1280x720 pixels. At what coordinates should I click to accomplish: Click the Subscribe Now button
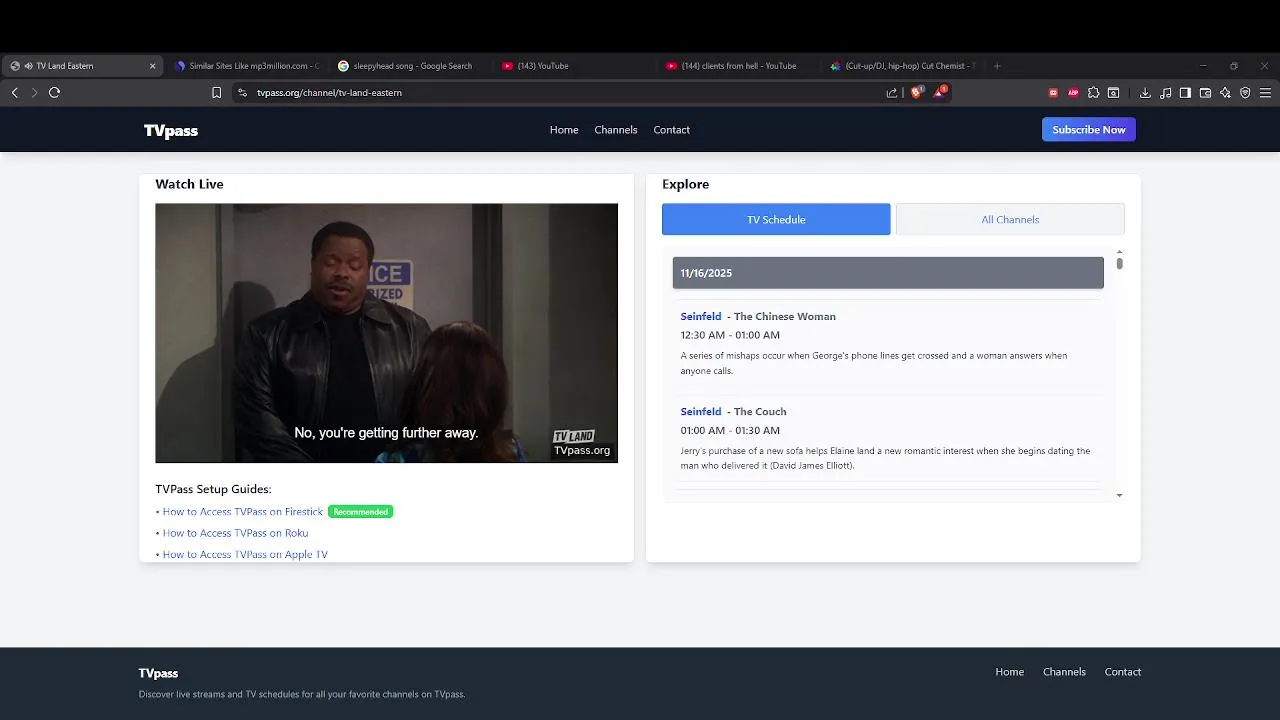(x=1089, y=130)
